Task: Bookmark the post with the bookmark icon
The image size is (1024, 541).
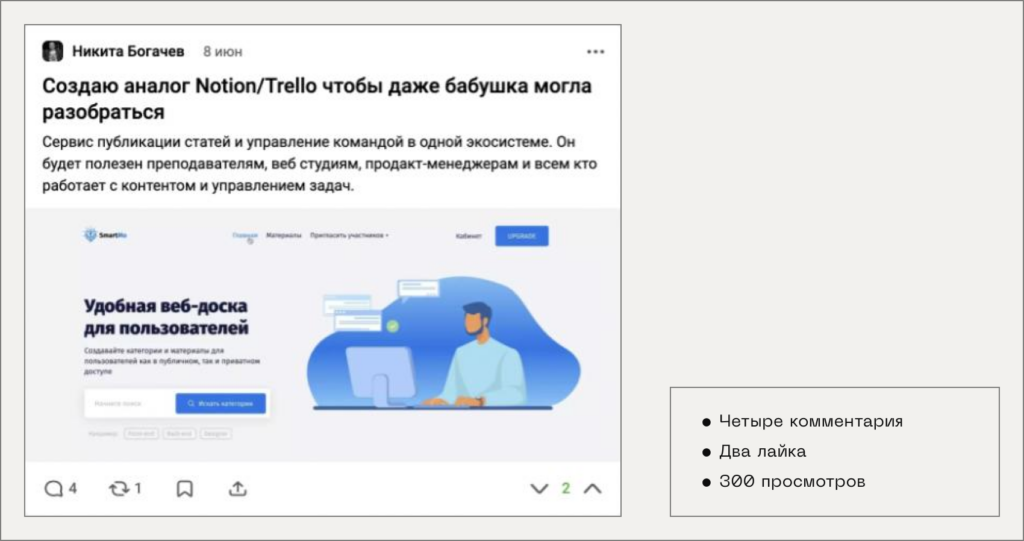Action: point(185,488)
